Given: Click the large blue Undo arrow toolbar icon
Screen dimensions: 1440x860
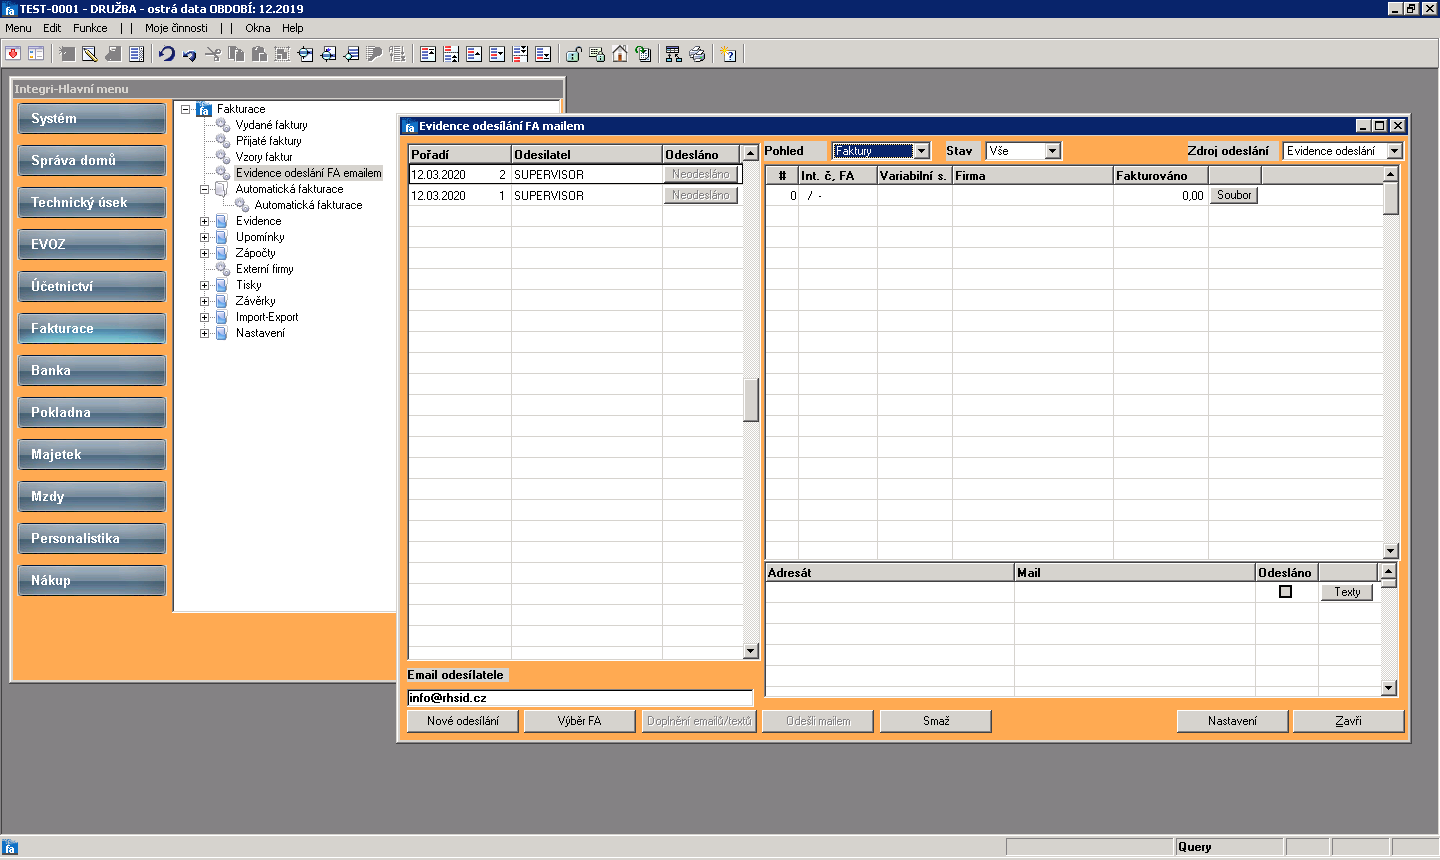Looking at the screenshot, I should [167, 54].
